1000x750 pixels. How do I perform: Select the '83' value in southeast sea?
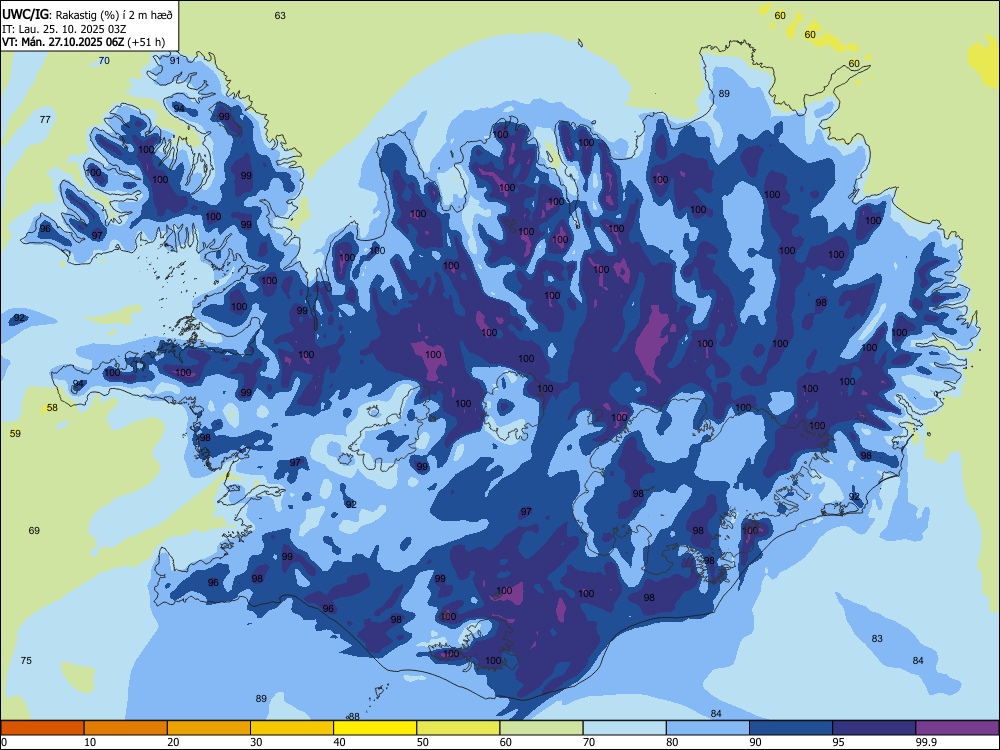point(877,638)
